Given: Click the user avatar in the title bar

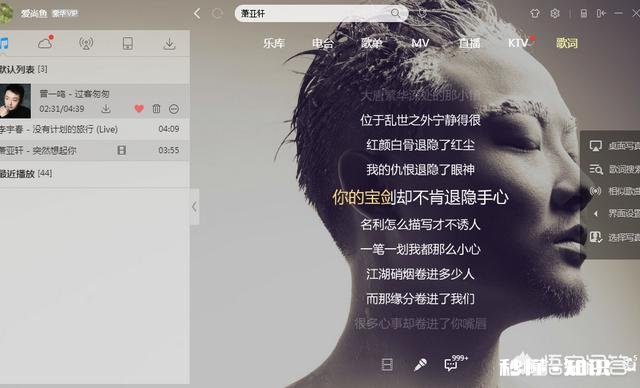Looking at the screenshot, I should [6, 13].
